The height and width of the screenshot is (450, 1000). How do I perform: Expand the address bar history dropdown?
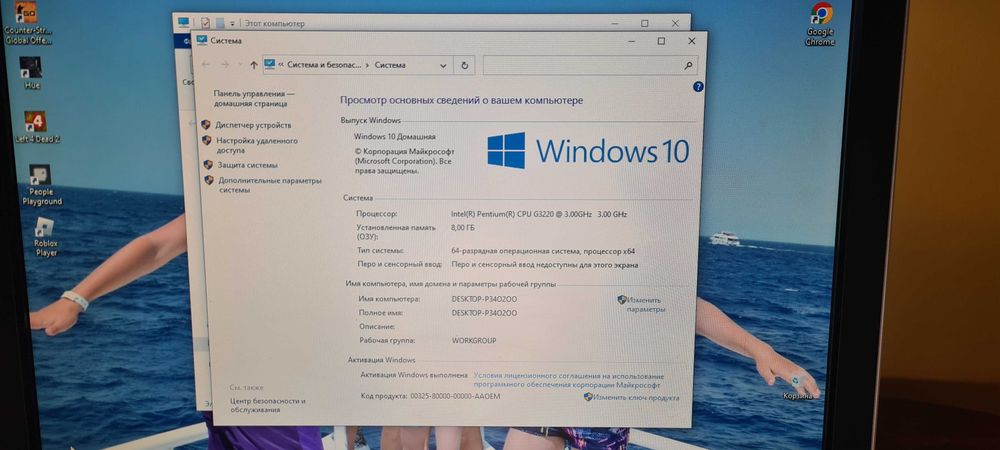[443, 66]
